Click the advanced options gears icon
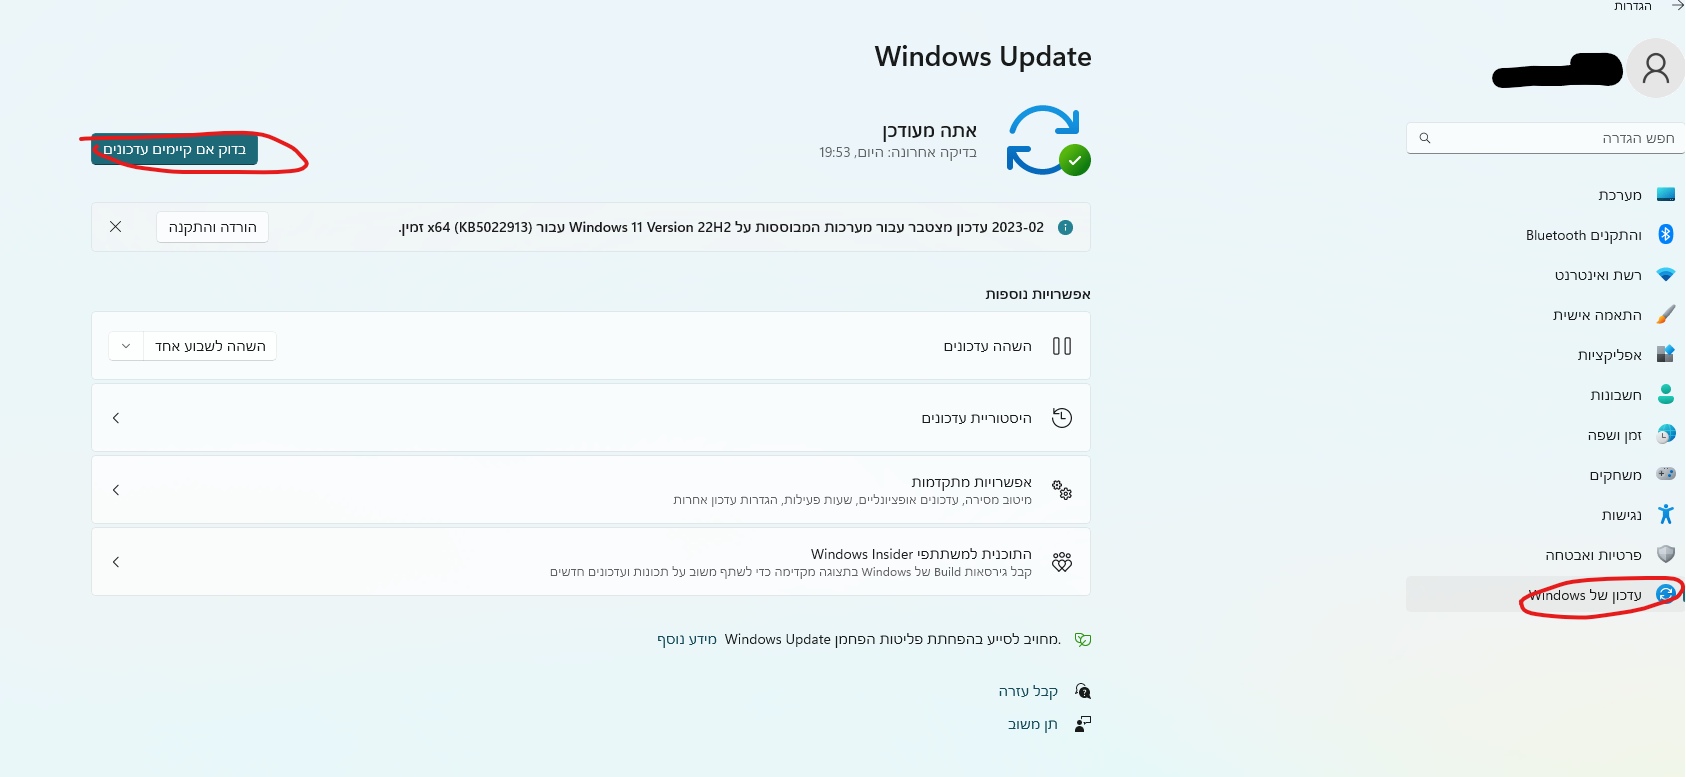The height and width of the screenshot is (777, 1686). pyautogui.click(x=1062, y=490)
